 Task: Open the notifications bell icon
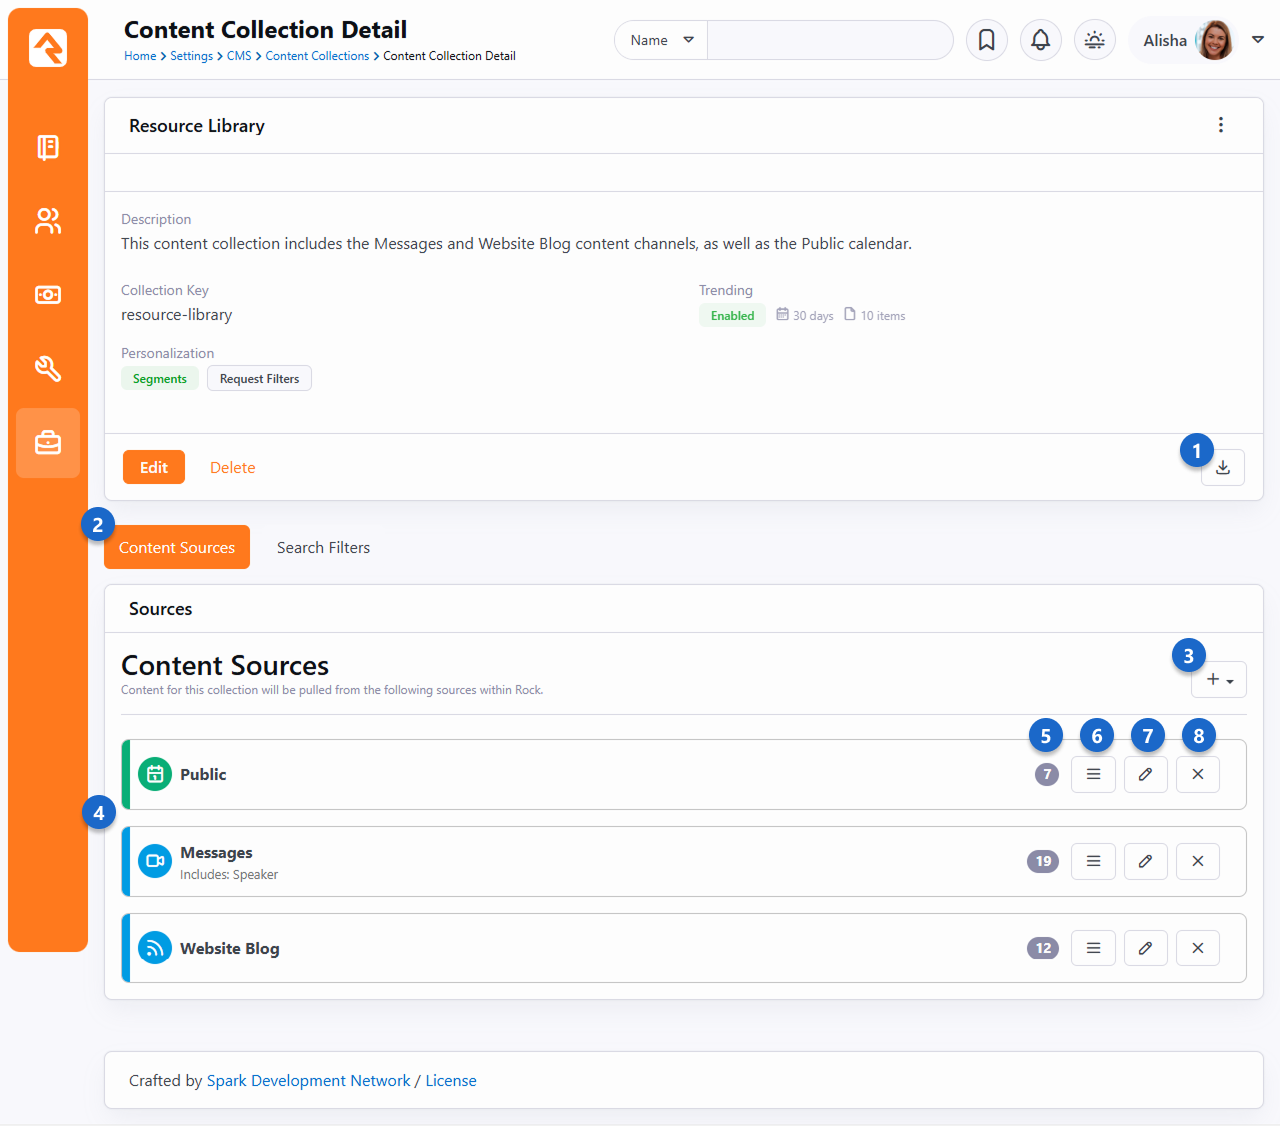1041,40
